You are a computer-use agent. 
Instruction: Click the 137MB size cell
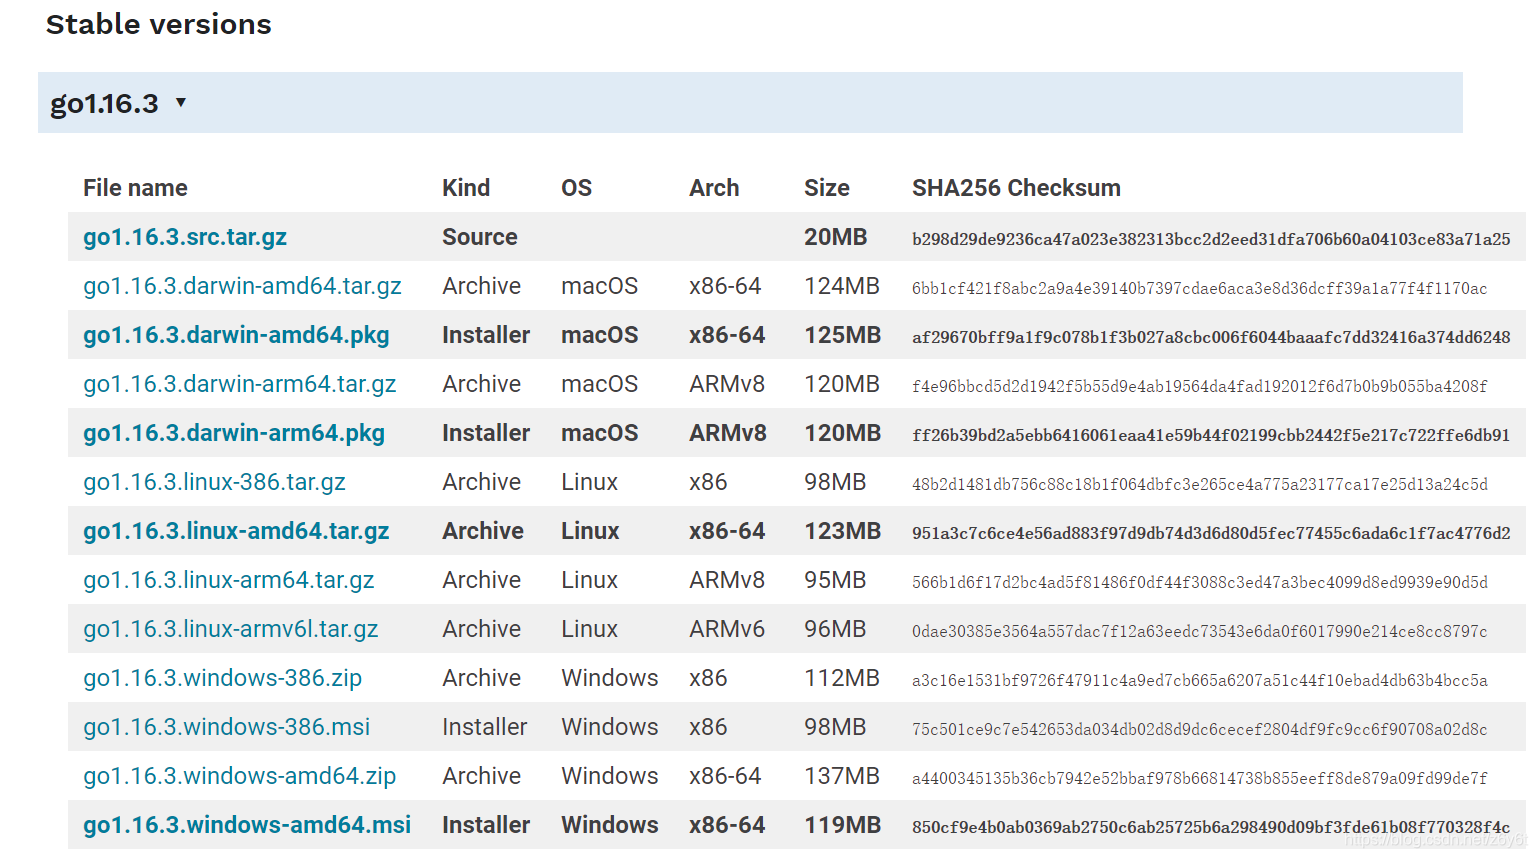pos(842,776)
